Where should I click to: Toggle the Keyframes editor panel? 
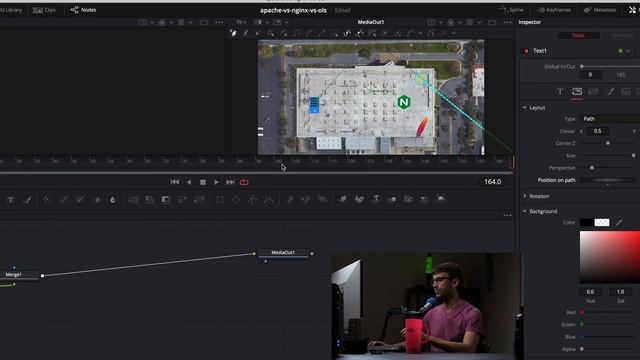click(x=554, y=10)
